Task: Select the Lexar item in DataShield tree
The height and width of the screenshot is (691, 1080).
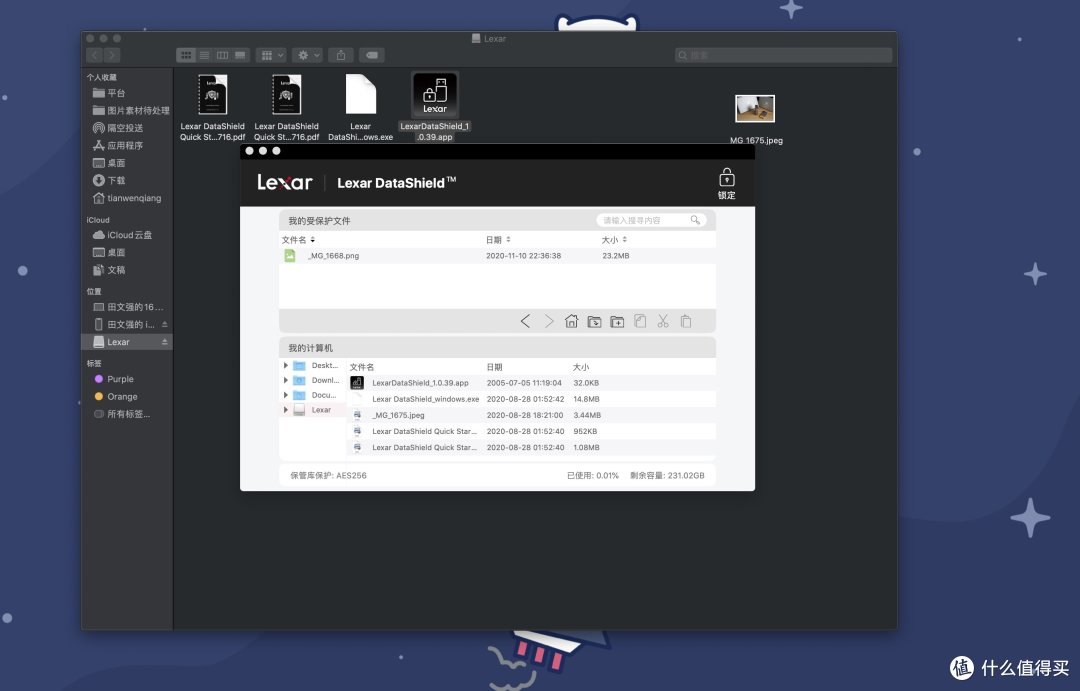Action: tap(321, 409)
